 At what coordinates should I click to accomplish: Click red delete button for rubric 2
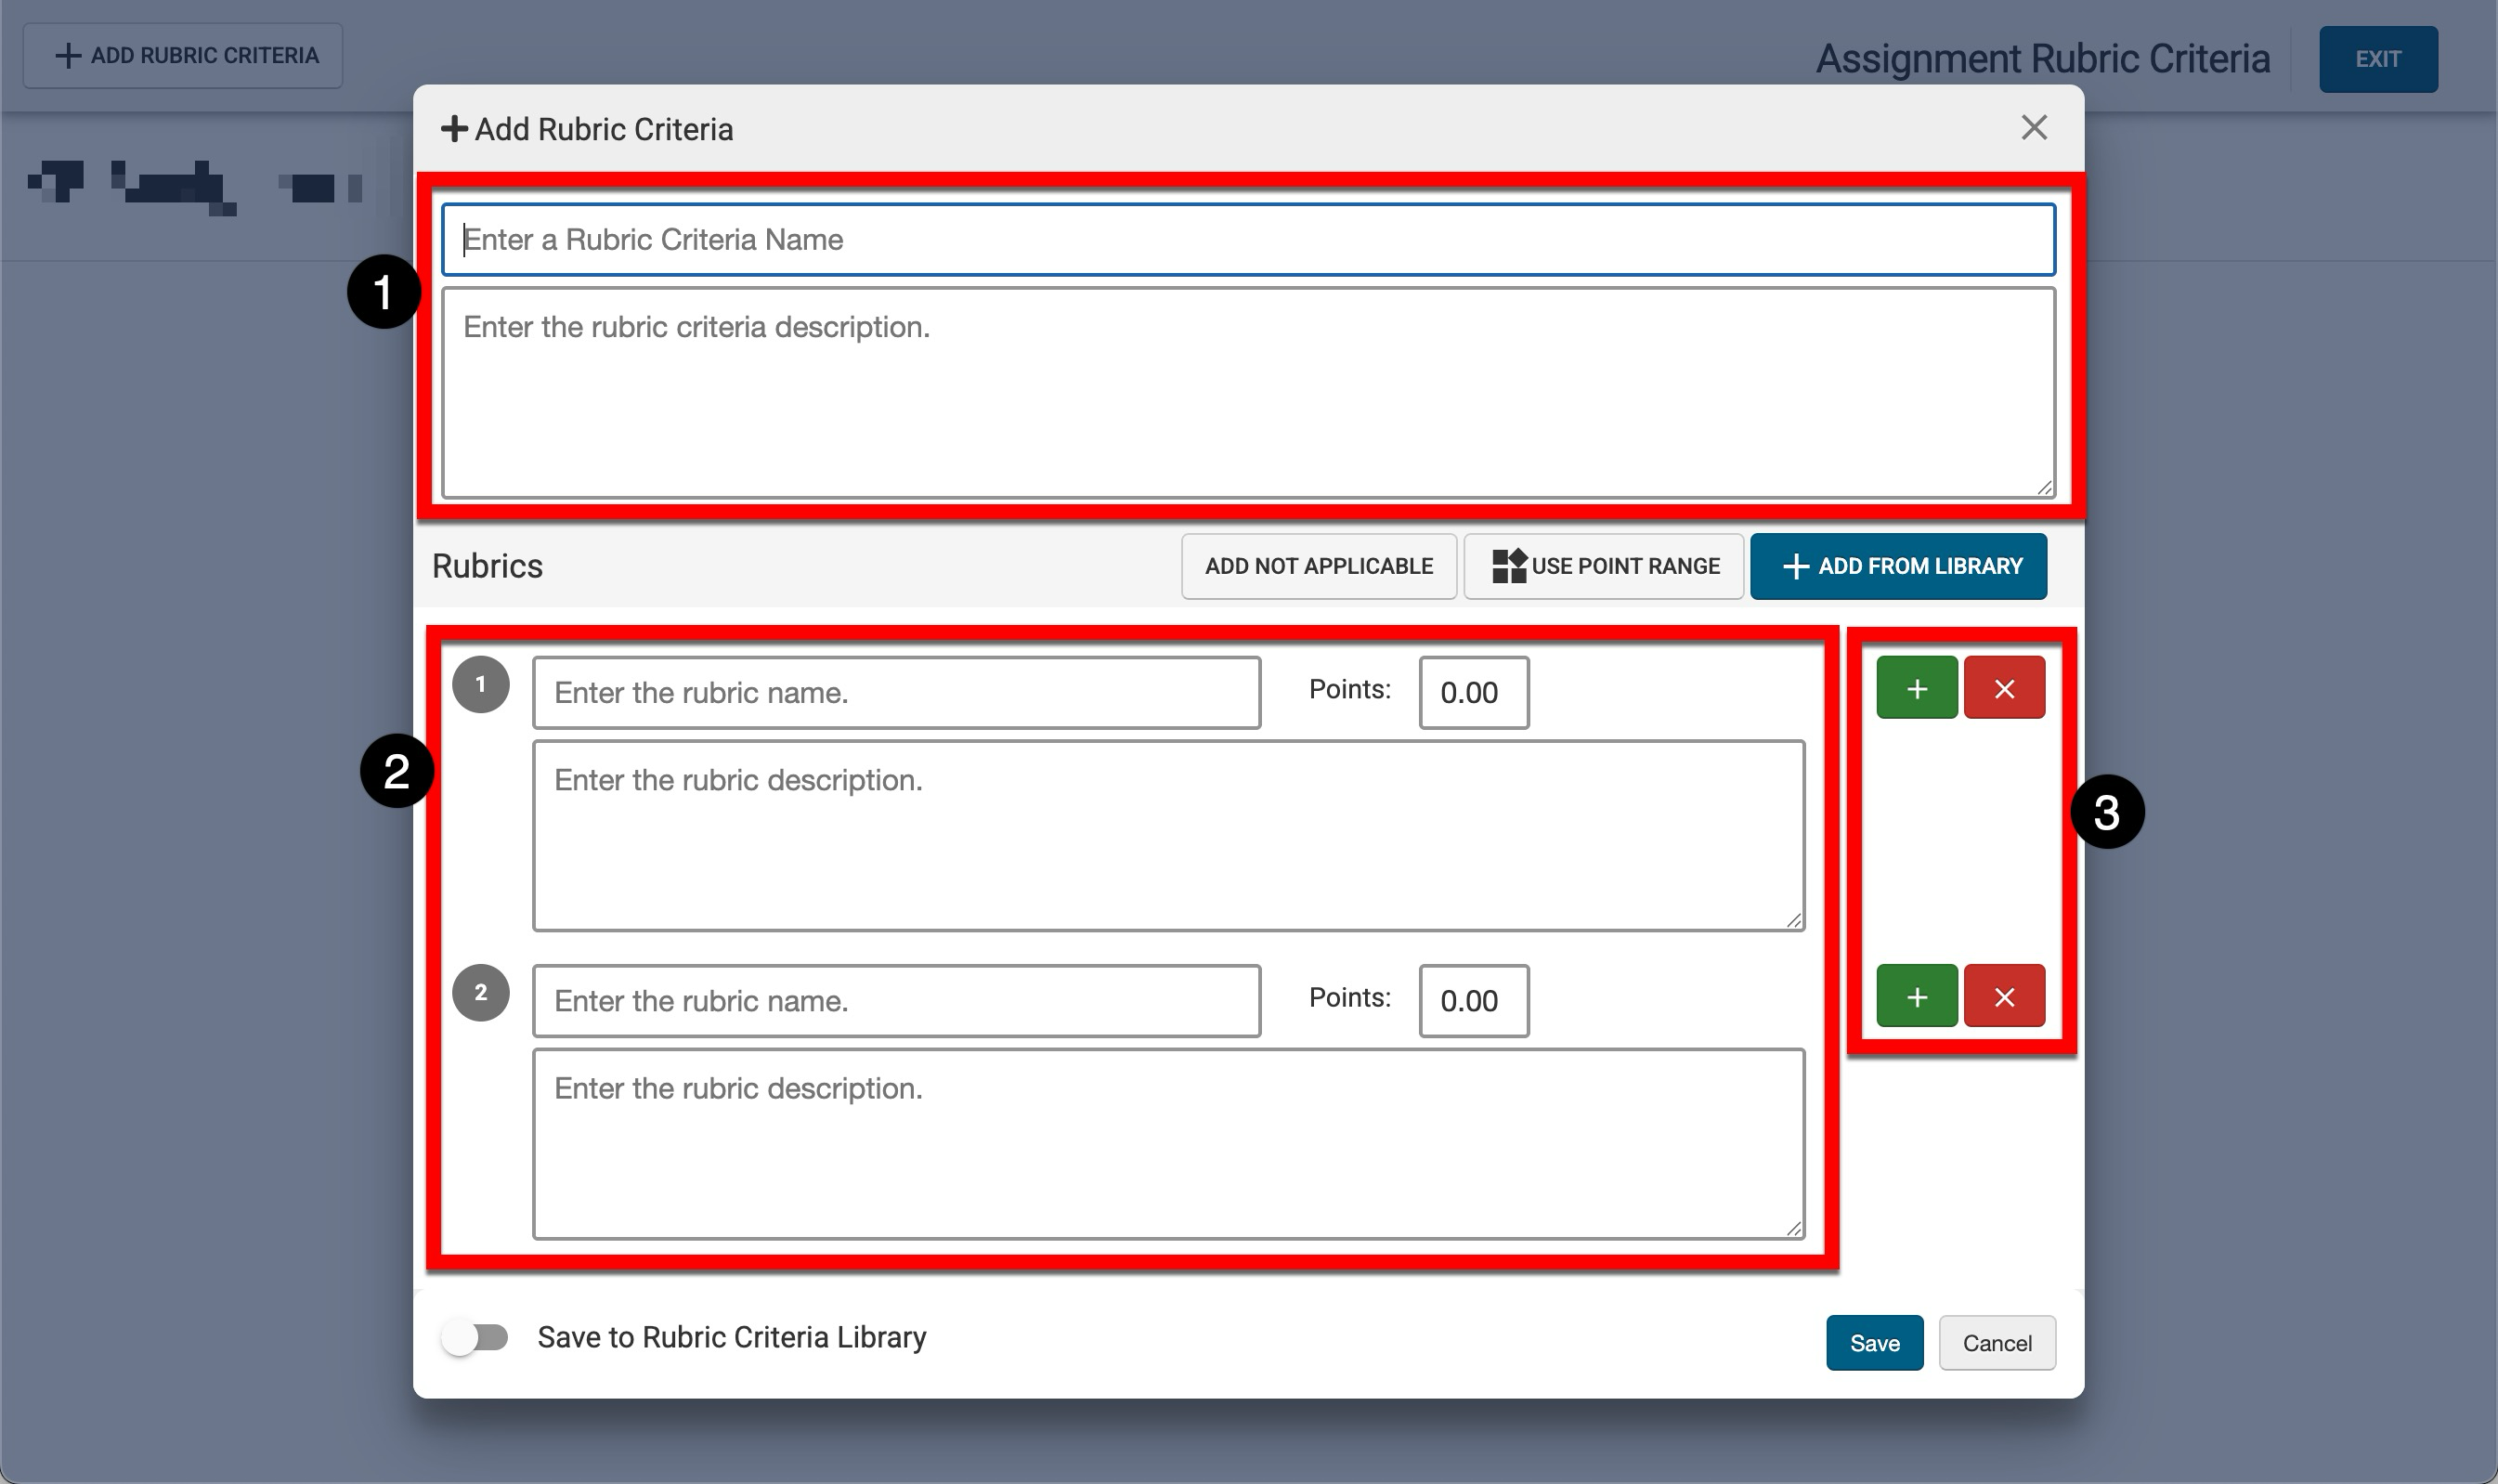tap(2003, 996)
